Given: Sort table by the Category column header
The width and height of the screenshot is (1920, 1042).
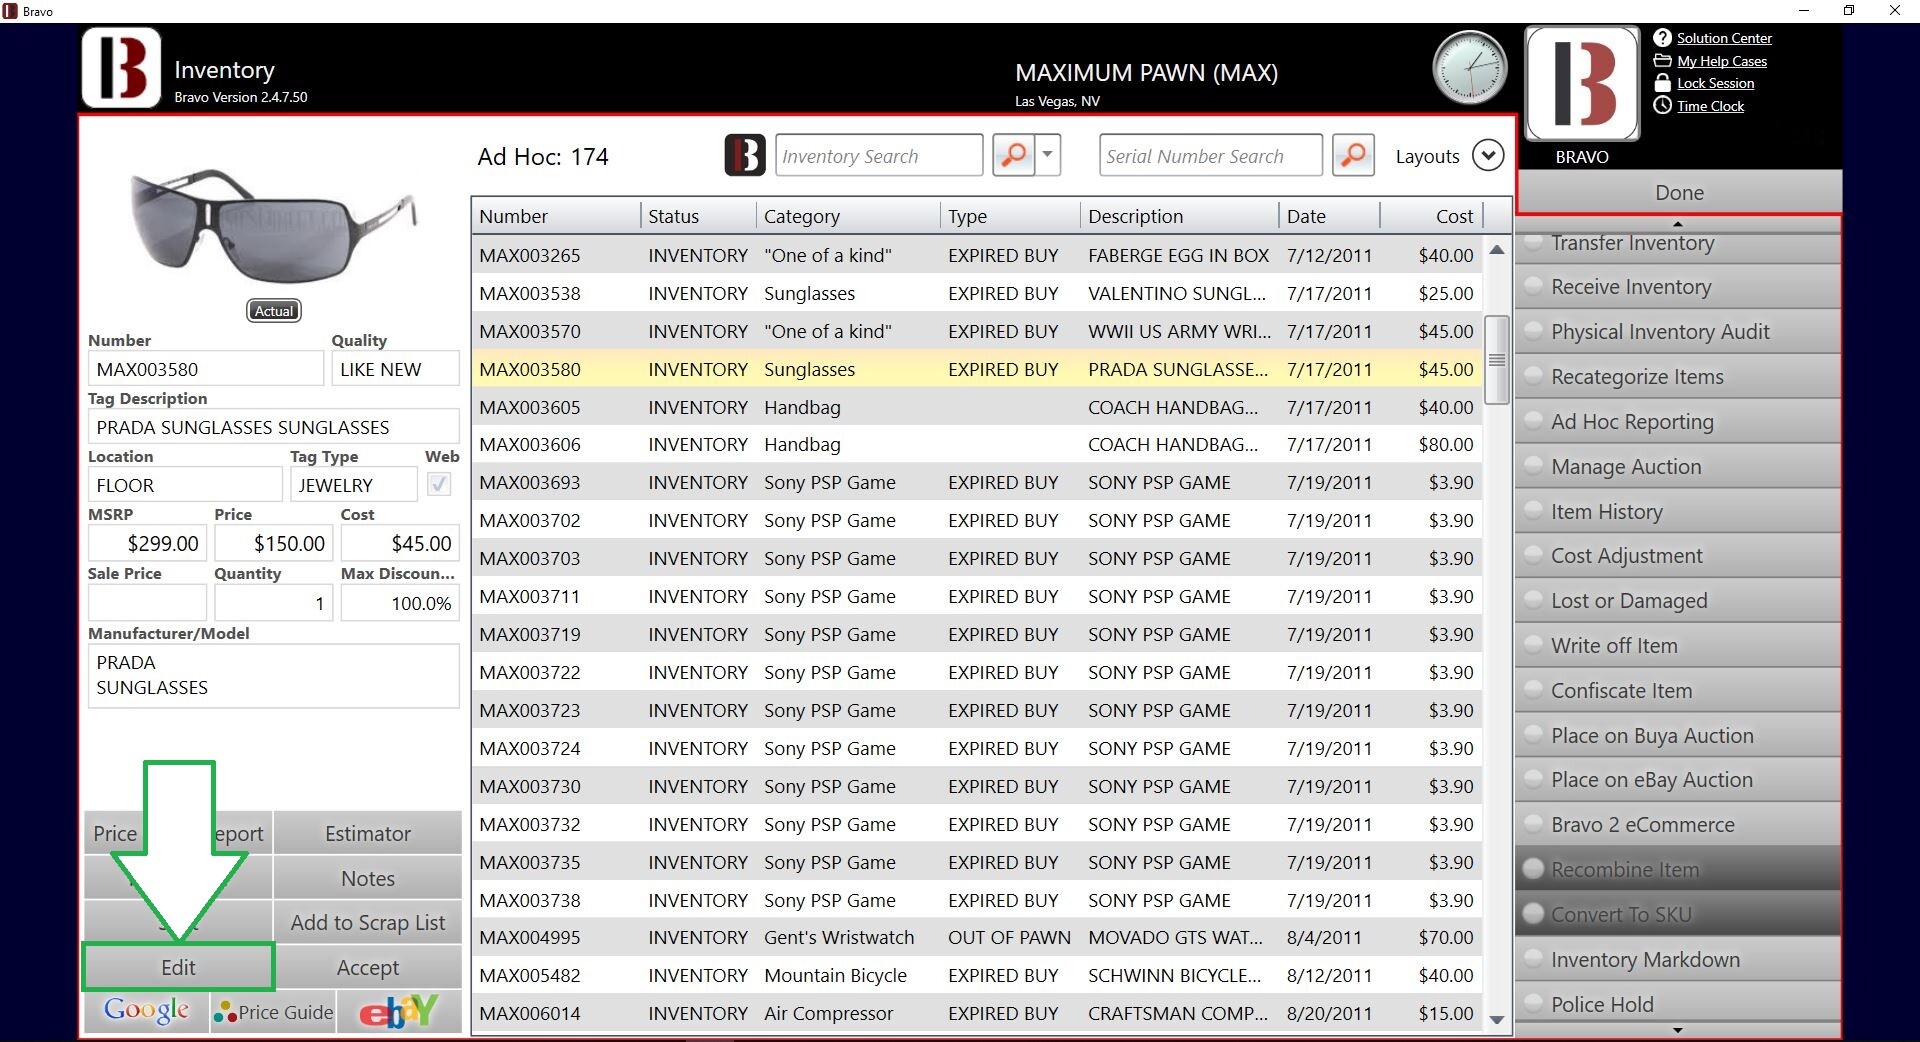Looking at the screenshot, I should [848, 216].
